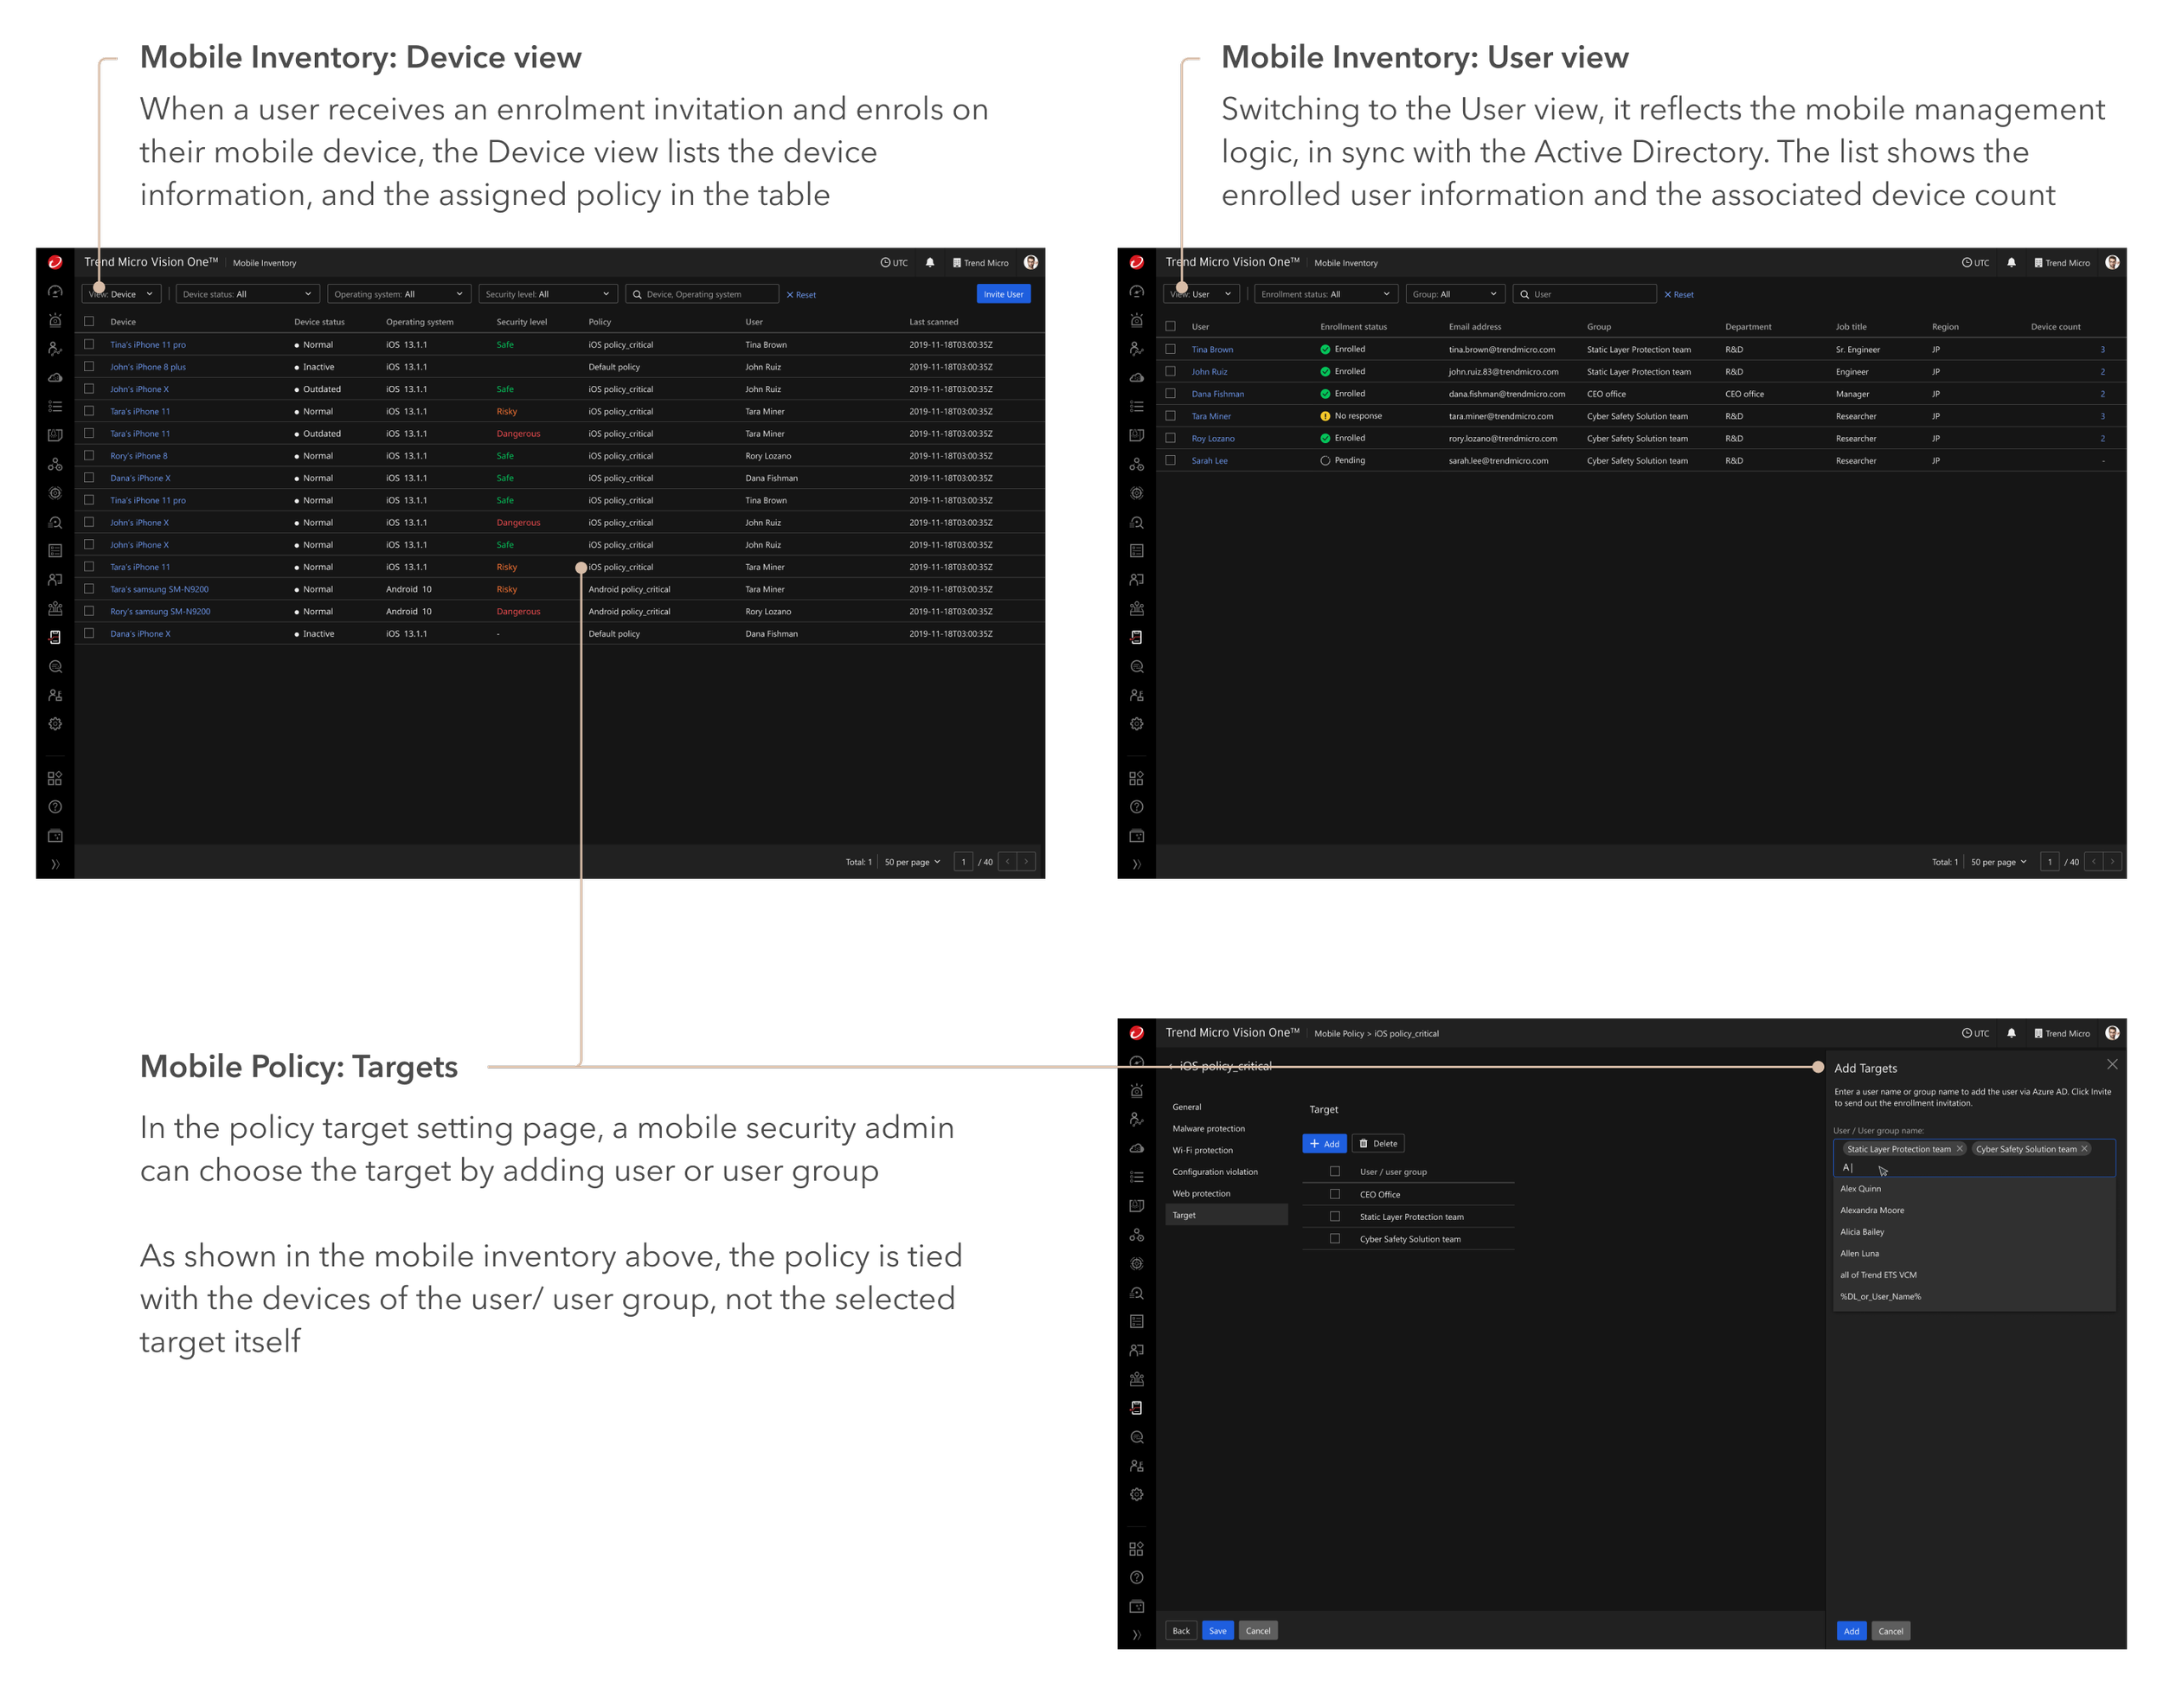Switch to the Malware protection section

pos(1208,1128)
